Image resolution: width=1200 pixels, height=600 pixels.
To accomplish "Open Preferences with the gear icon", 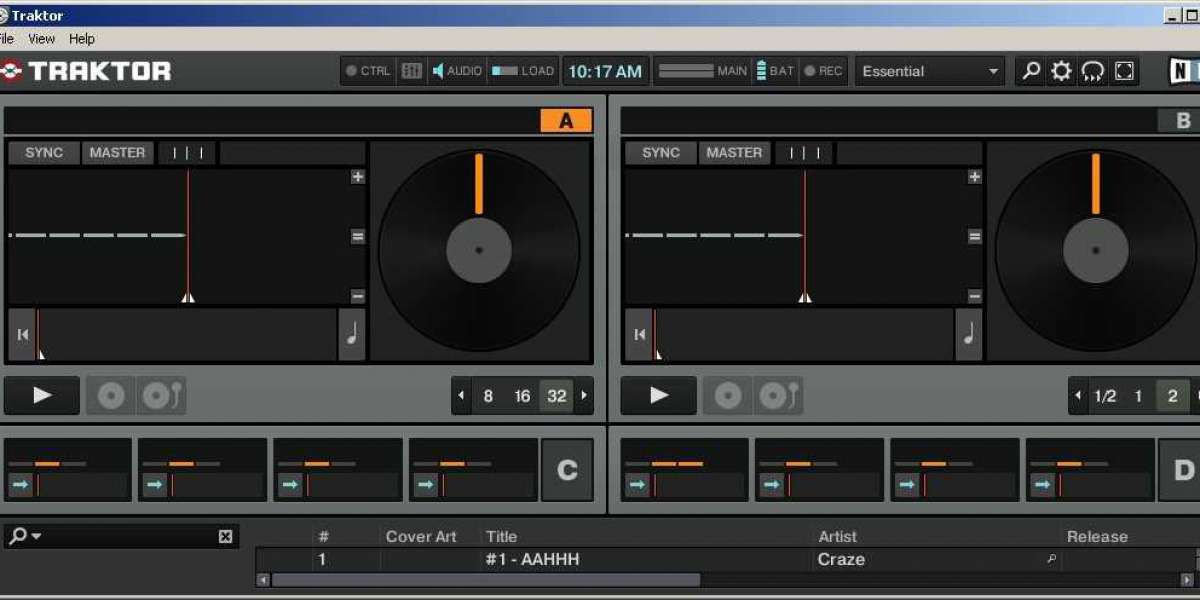I will [1061, 71].
